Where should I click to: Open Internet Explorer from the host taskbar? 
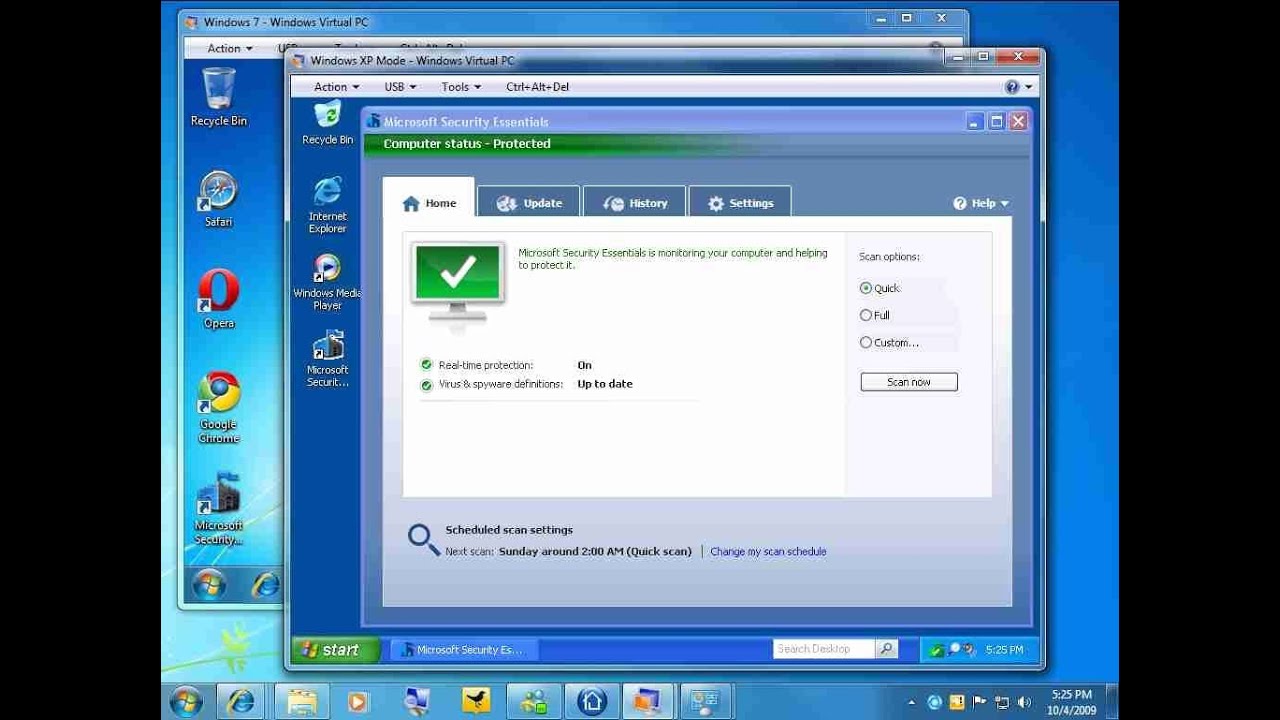pos(241,701)
